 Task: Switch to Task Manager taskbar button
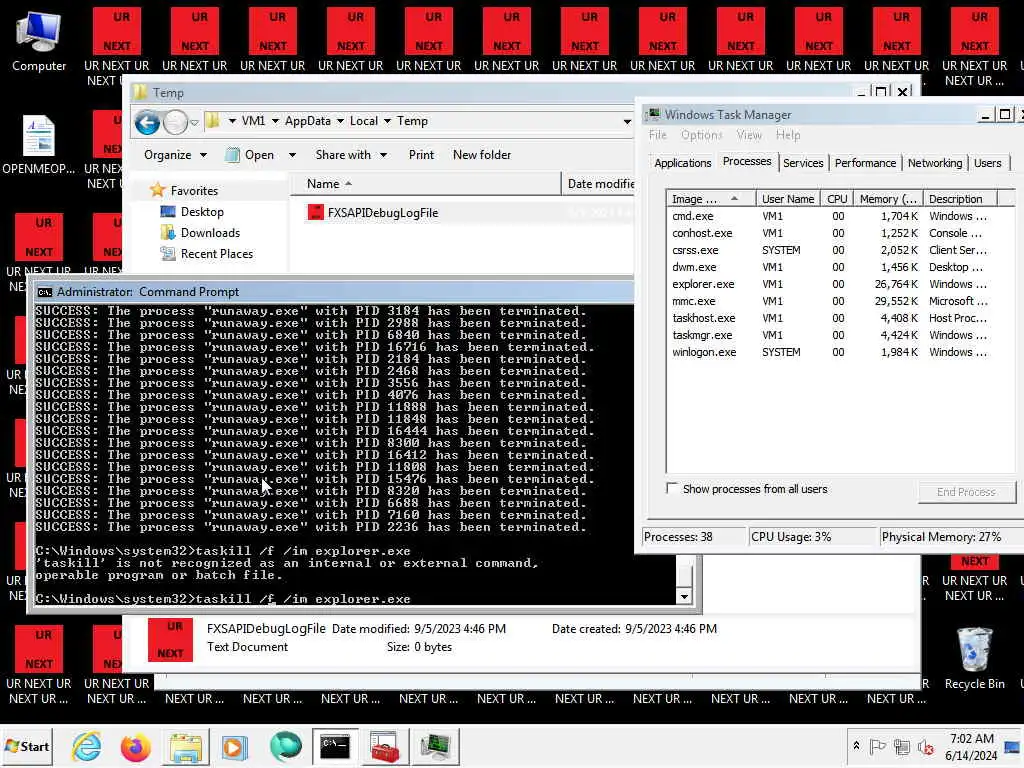coord(435,746)
